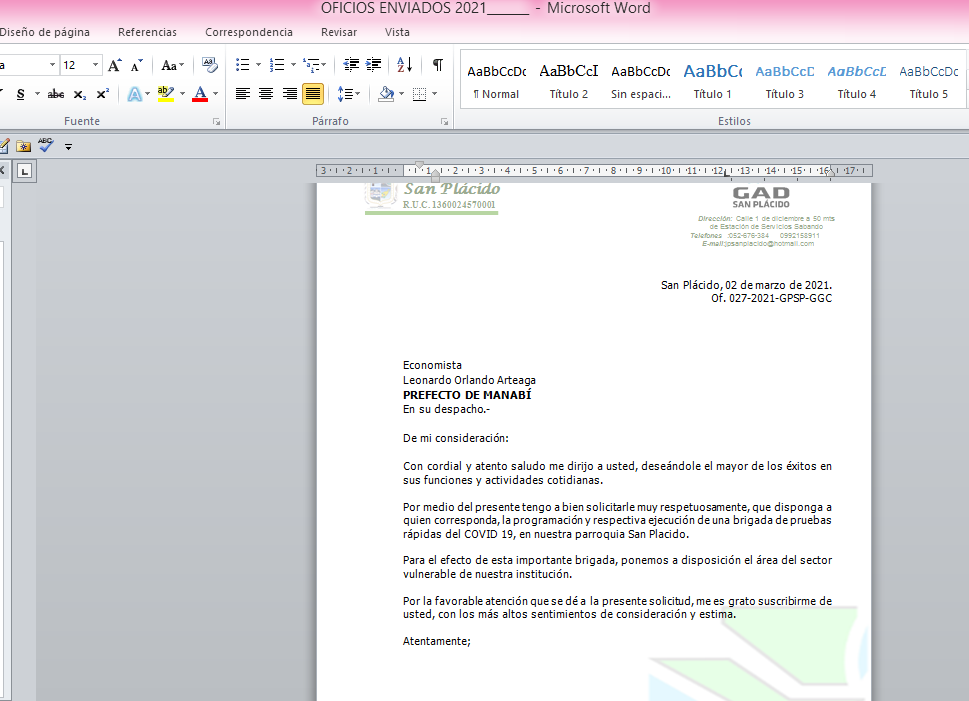Toggle Justify paragraph alignment
Image resolution: width=969 pixels, height=701 pixels.
pyautogui.click(x=313, y=94)
